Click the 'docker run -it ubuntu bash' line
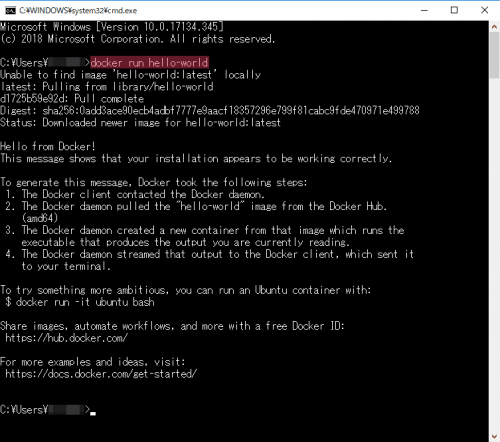Image resolution: width=500 pixels, height=442 pixels. (80, 302)
